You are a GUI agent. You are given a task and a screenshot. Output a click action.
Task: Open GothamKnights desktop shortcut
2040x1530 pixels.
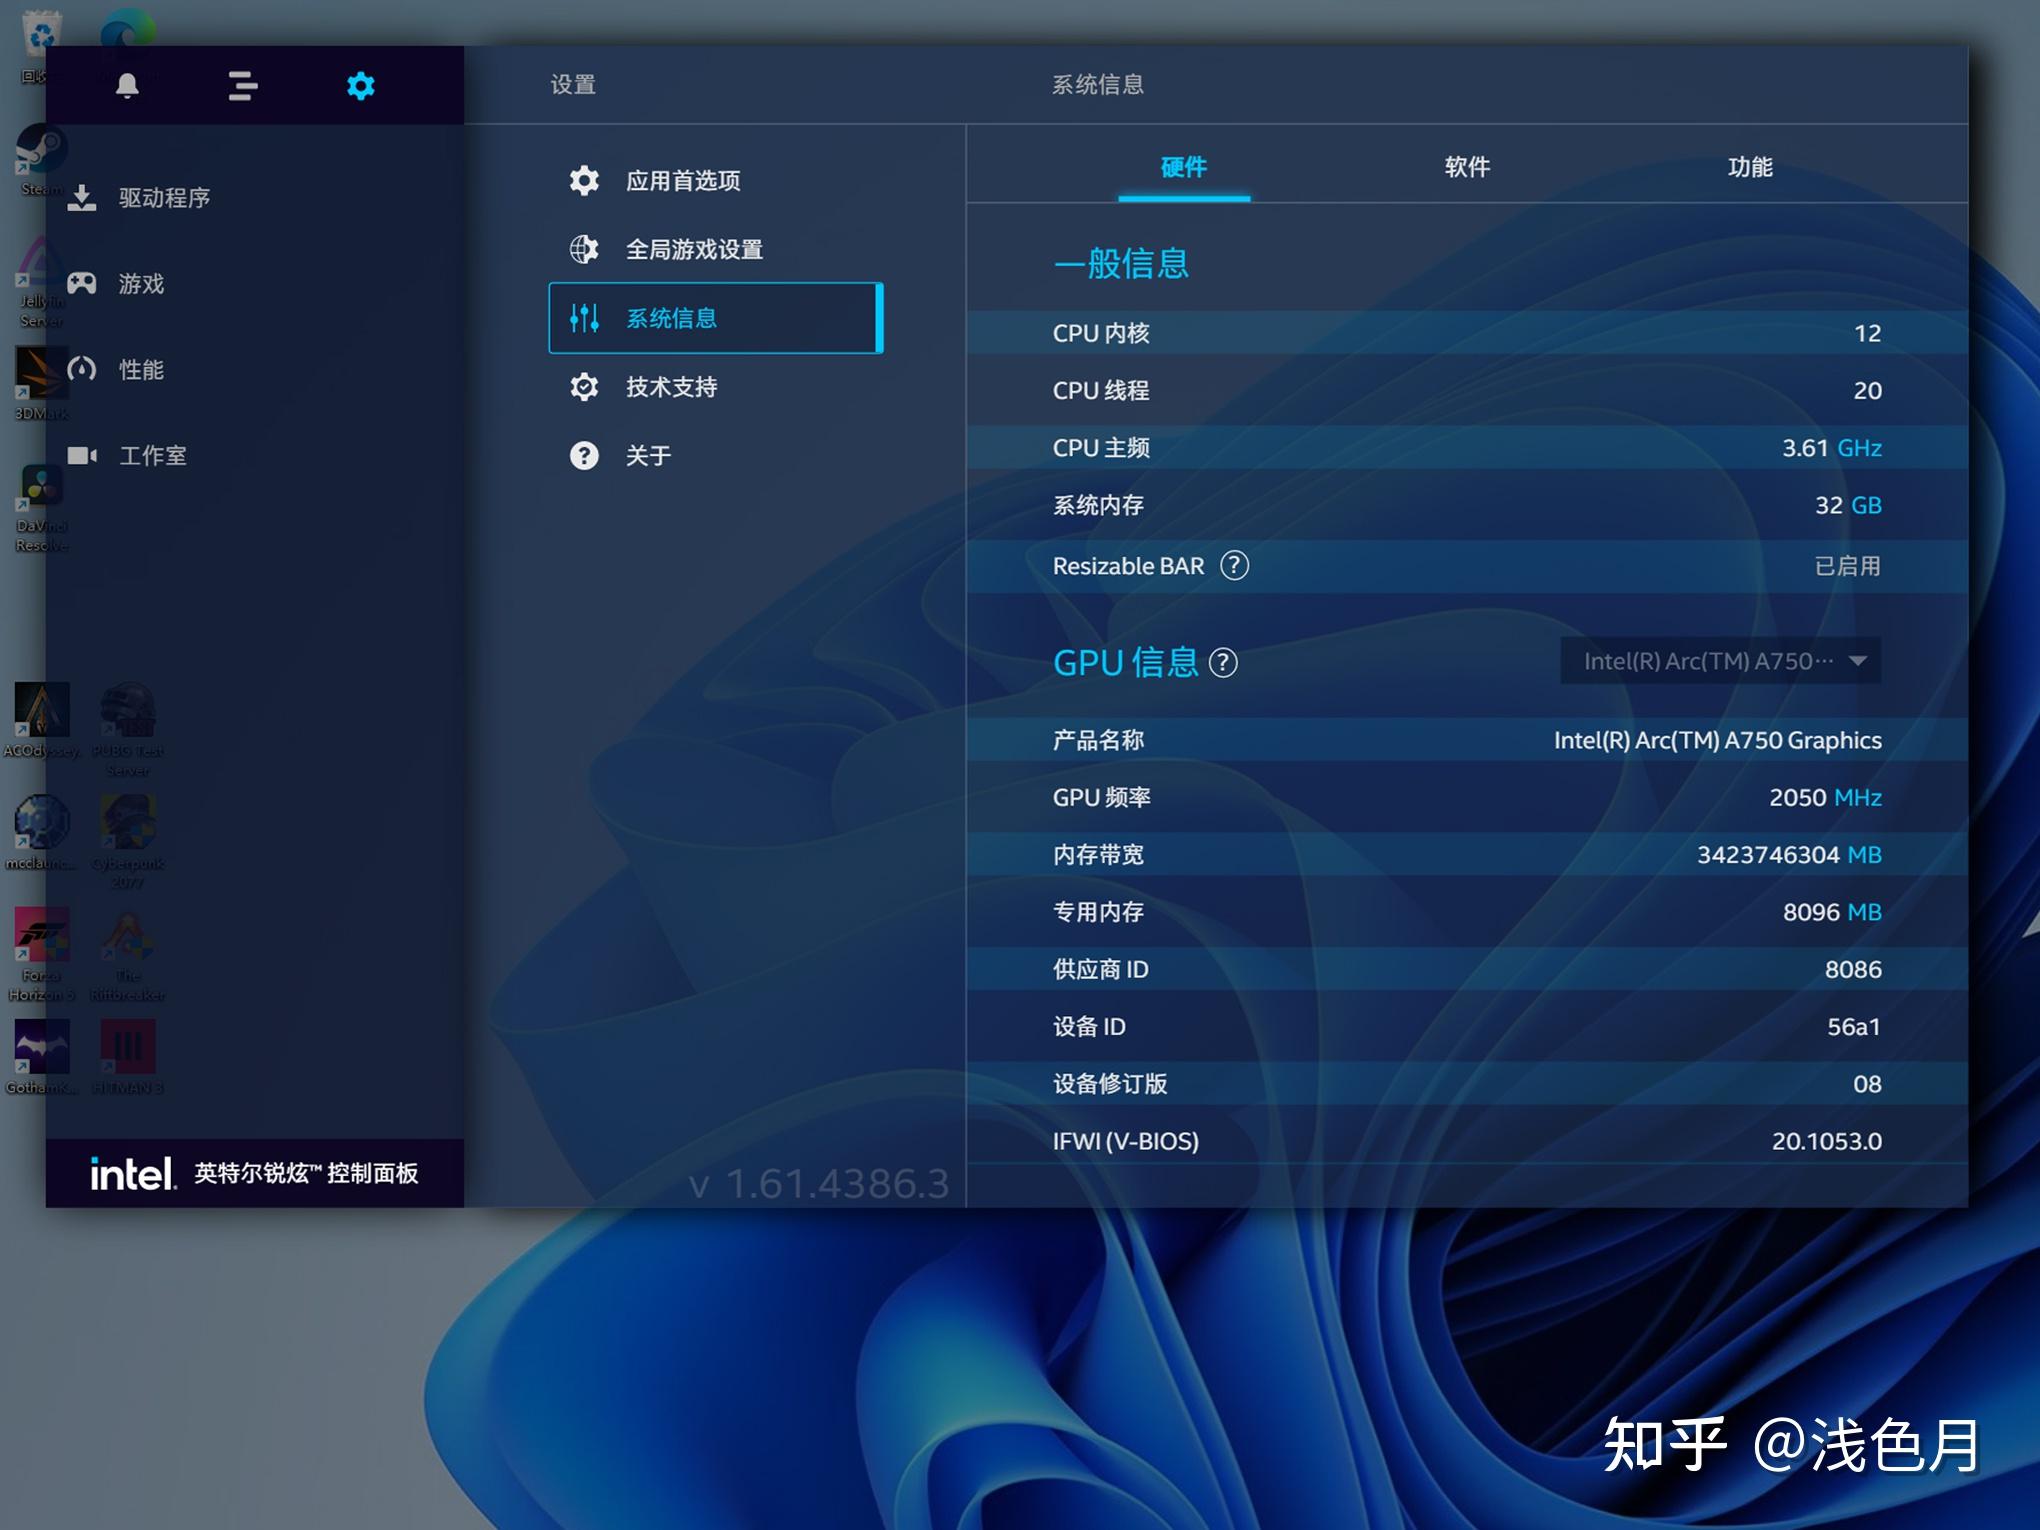[41, 1057]
